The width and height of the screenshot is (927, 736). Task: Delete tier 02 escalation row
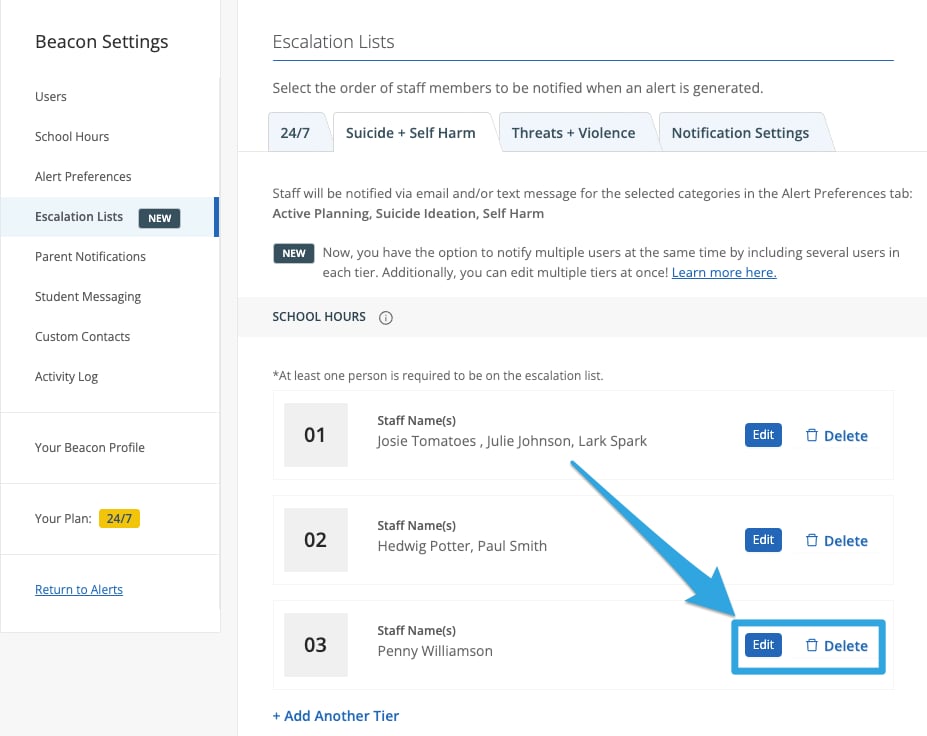(x=837, y=540)
